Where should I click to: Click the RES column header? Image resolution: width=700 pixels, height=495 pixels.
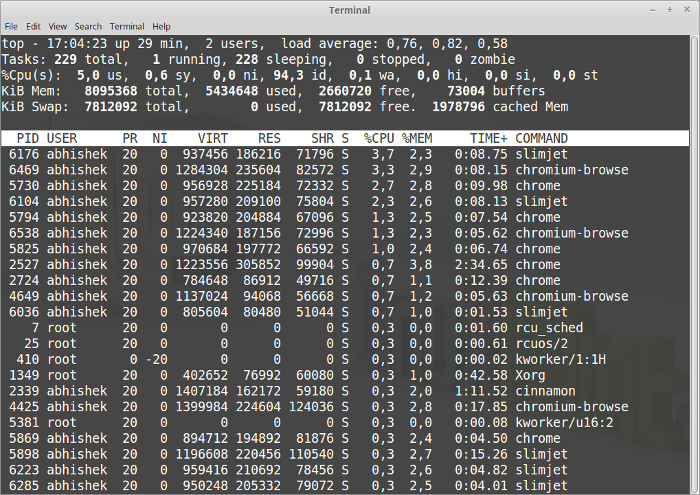pyautogui.click(x=269, y=138)
